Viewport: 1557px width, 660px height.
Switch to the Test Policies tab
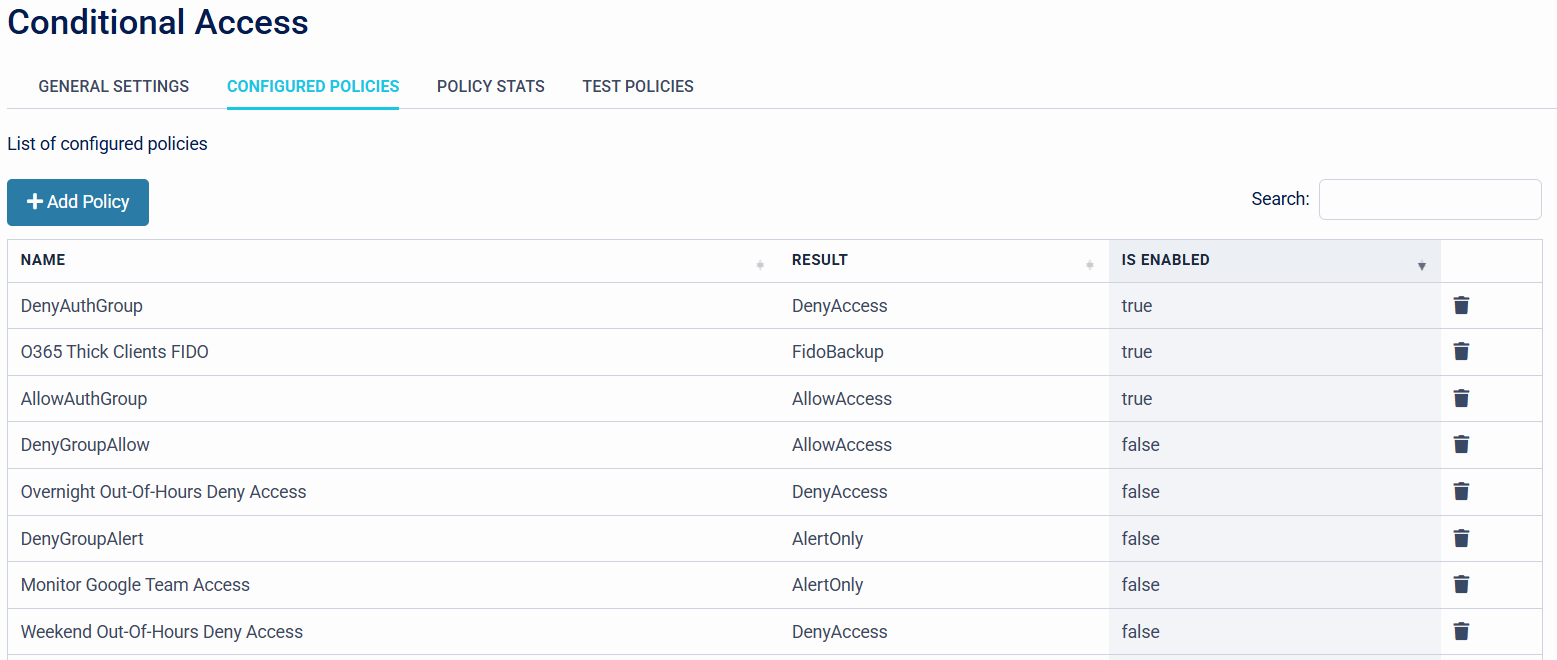(637, 86)
